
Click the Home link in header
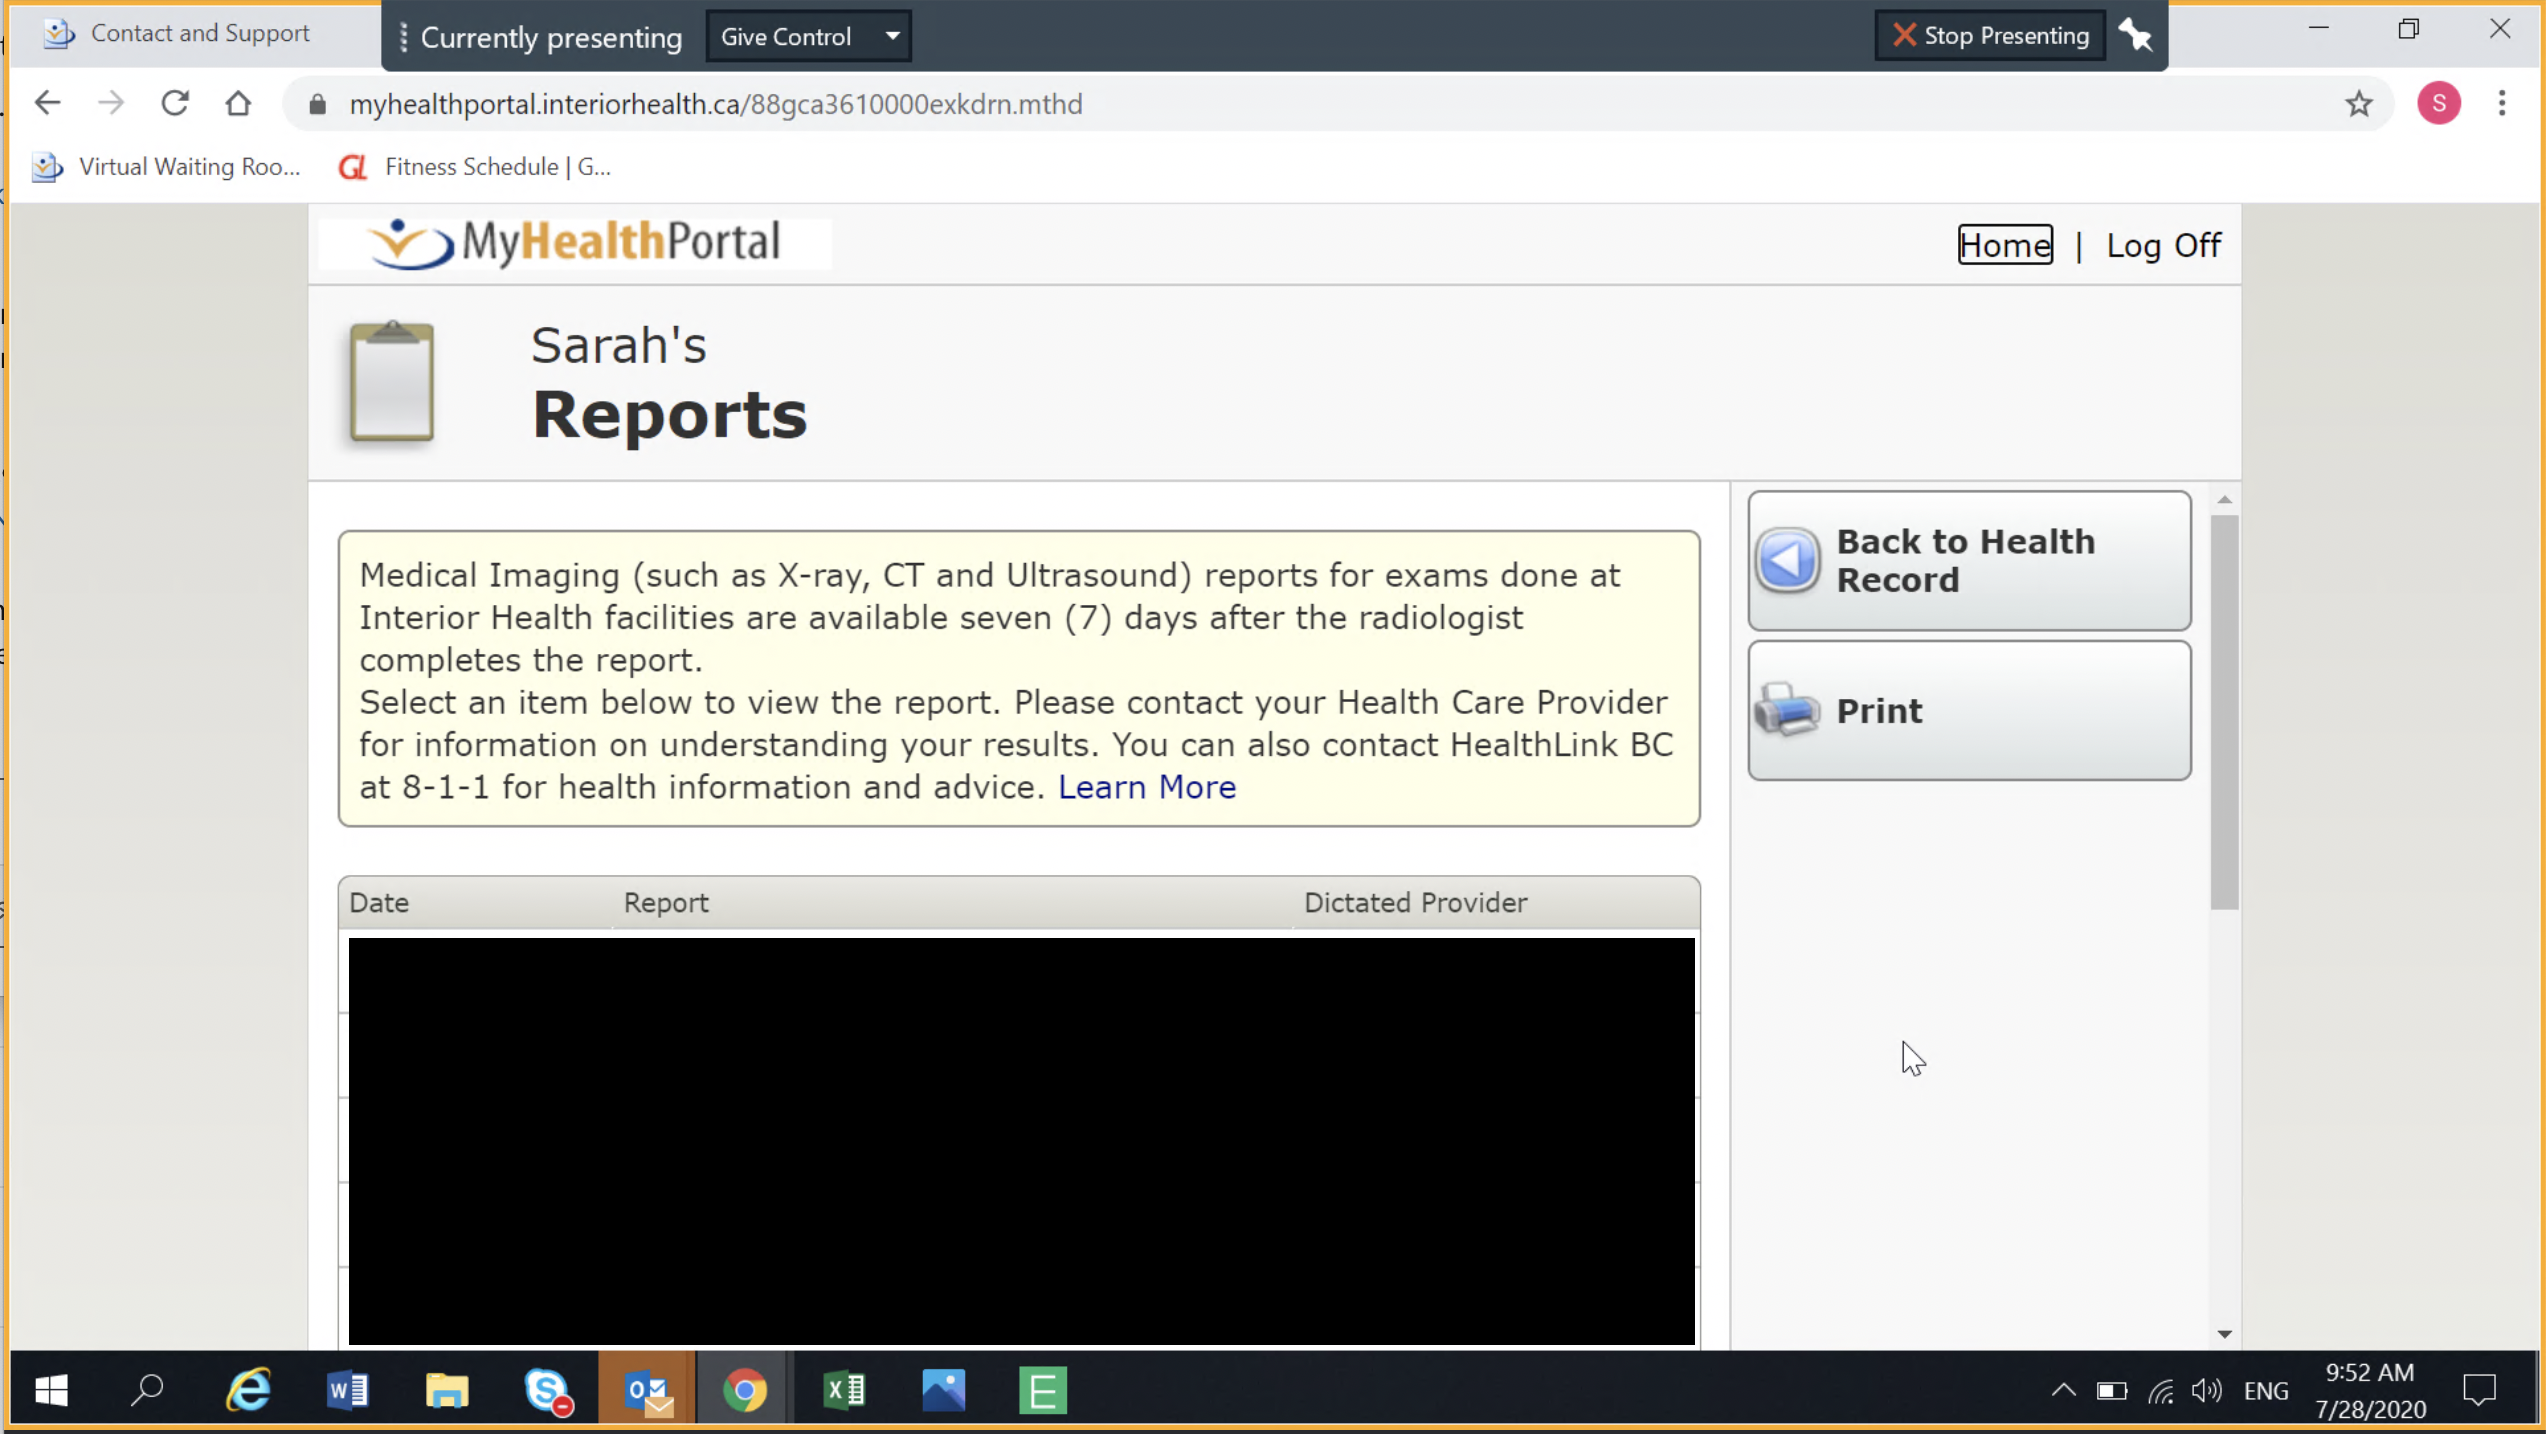(2004, 245)
